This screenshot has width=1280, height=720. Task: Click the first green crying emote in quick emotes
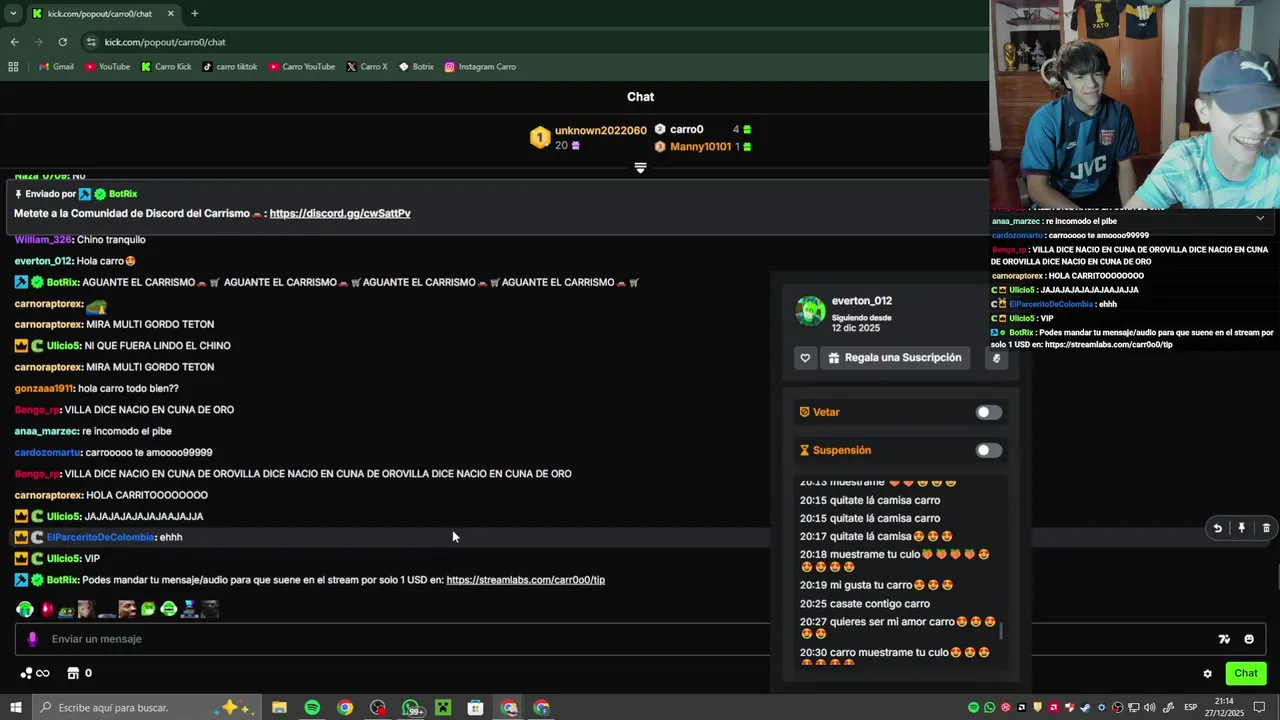[24, 609]
